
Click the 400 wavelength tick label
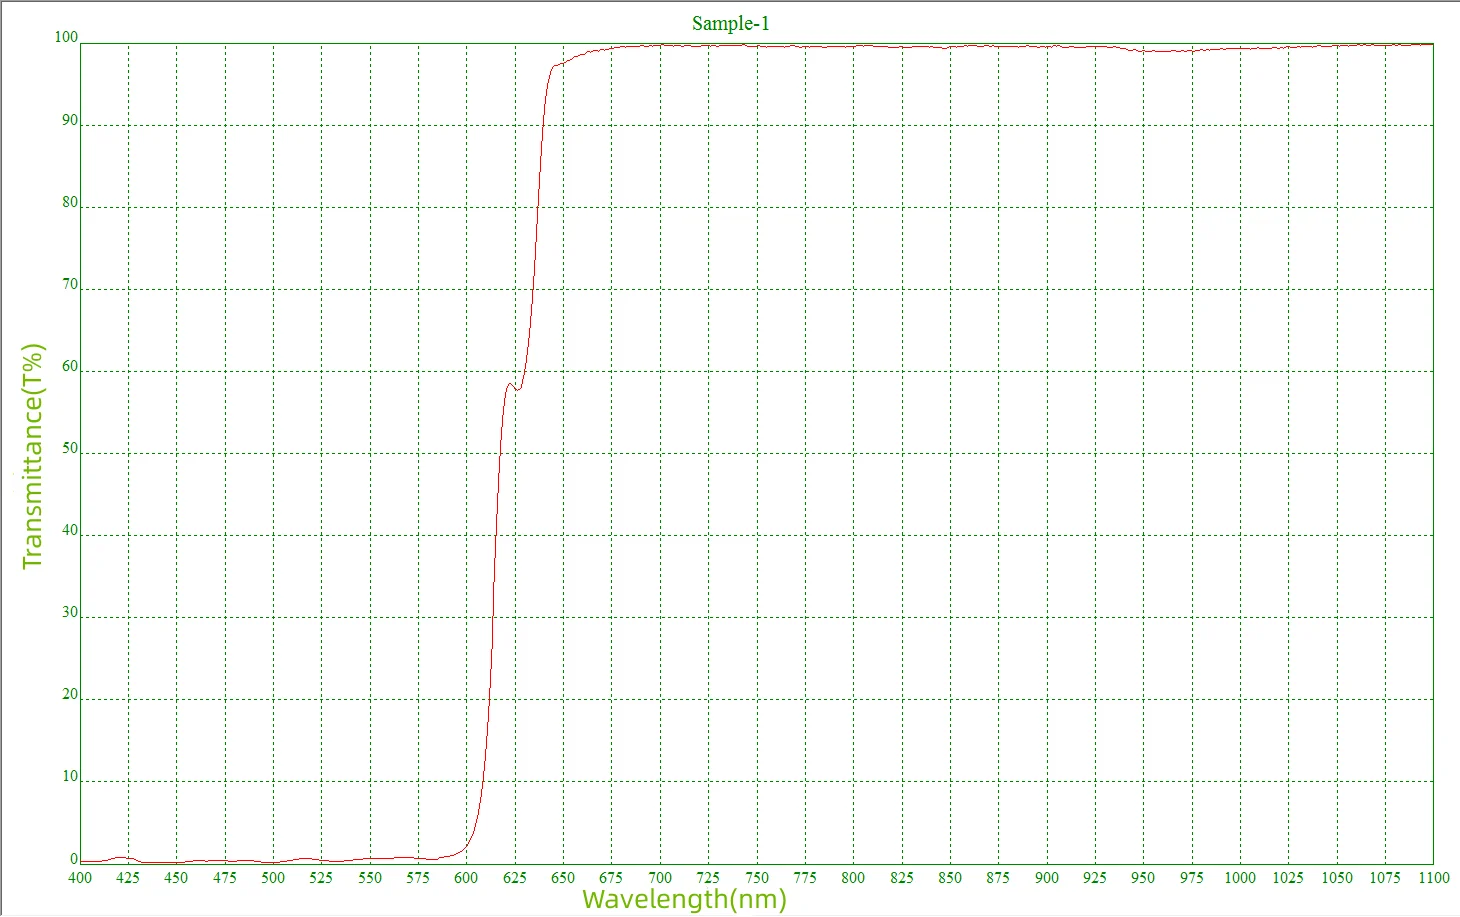tap(80, 877)
